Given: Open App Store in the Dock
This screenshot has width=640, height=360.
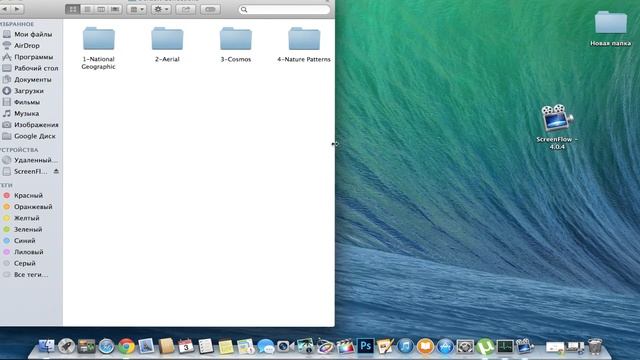Looking at the screenshot, I should click(445, 347).
